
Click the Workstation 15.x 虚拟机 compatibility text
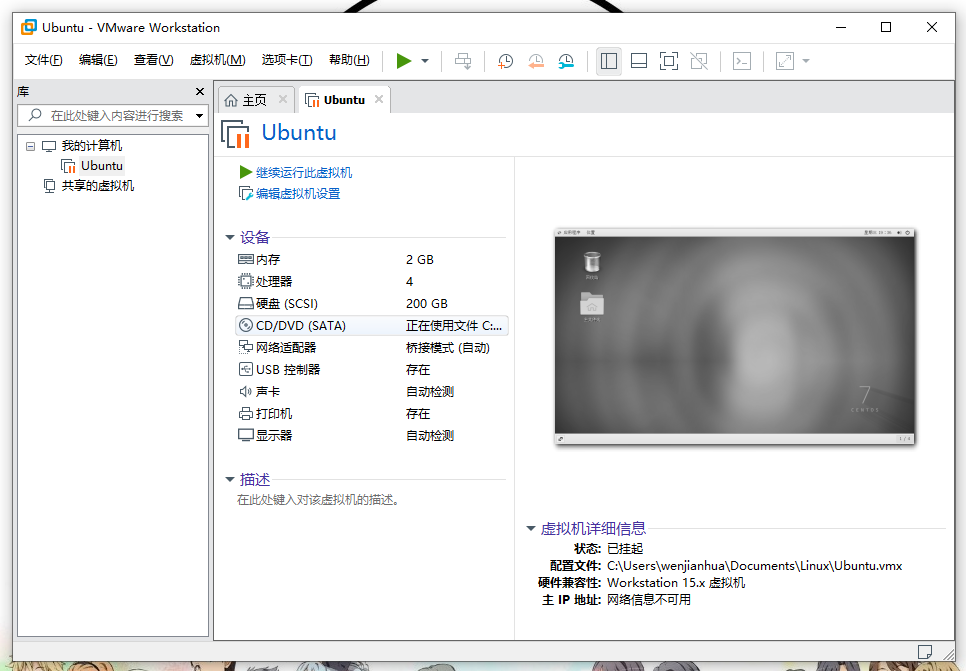coord(676,583)
